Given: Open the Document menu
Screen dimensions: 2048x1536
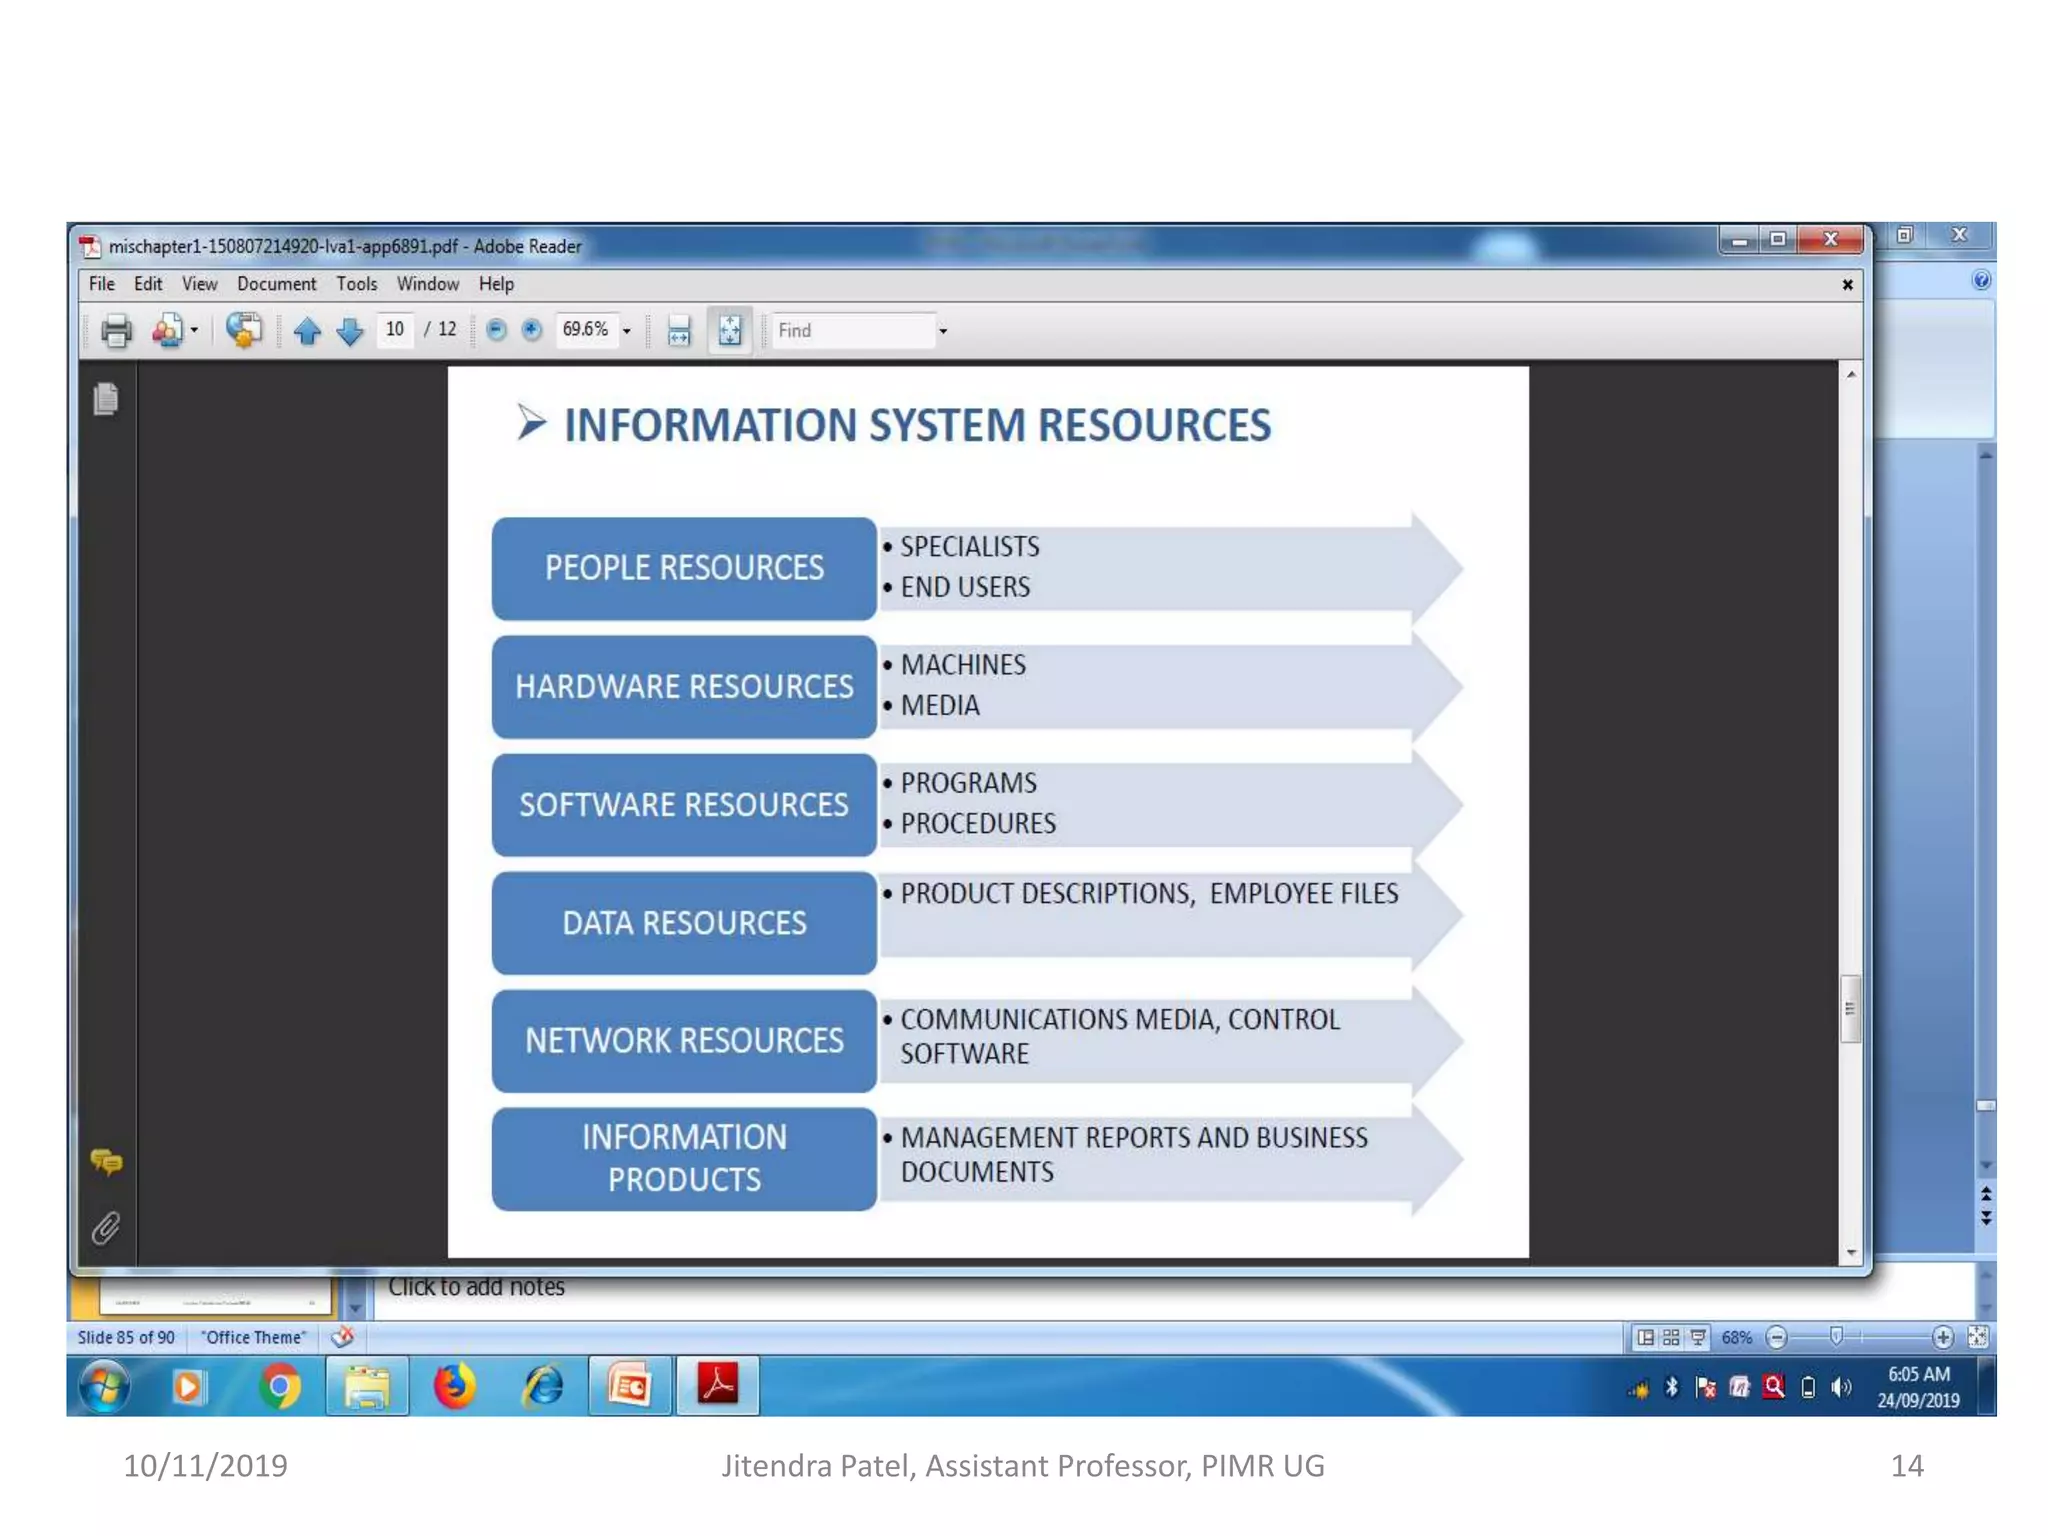Looking at the screenshot, I should pyautogui.click(x=276, y=284).
